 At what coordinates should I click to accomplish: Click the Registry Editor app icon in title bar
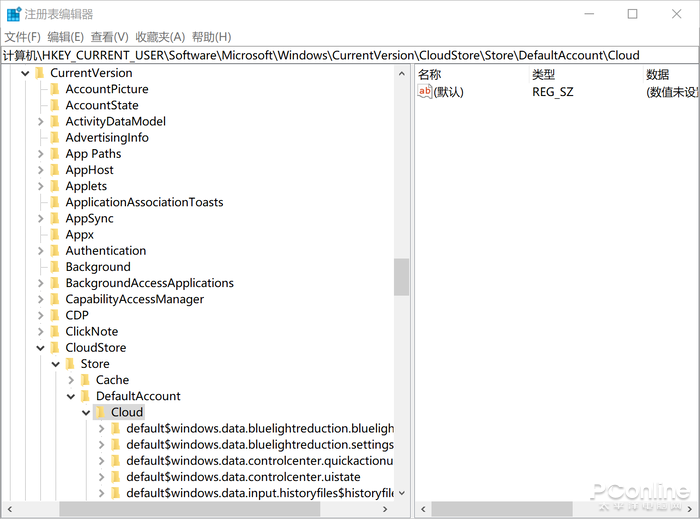[13, 14]
